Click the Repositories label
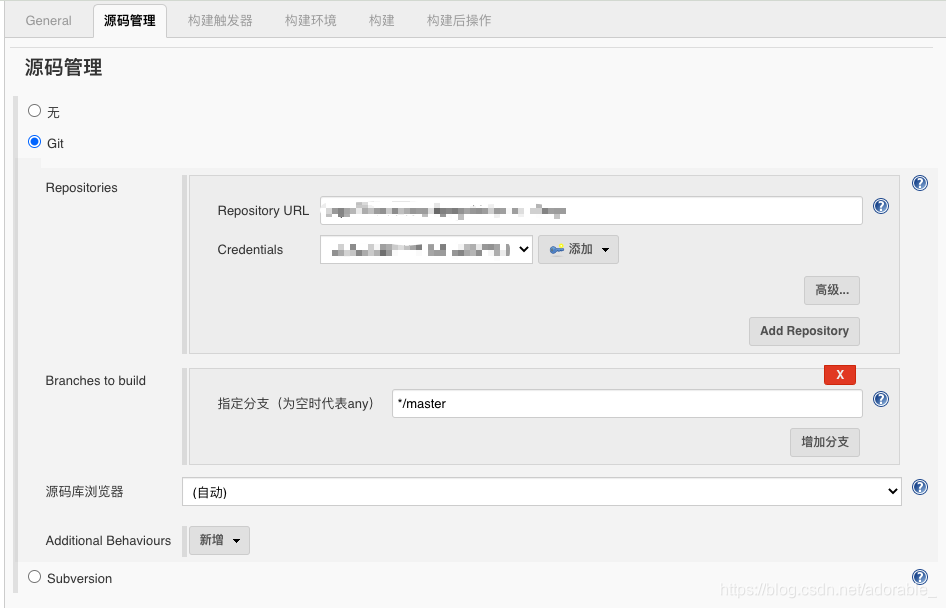Viewport: 946px width, 608px height. pos(81,188)
